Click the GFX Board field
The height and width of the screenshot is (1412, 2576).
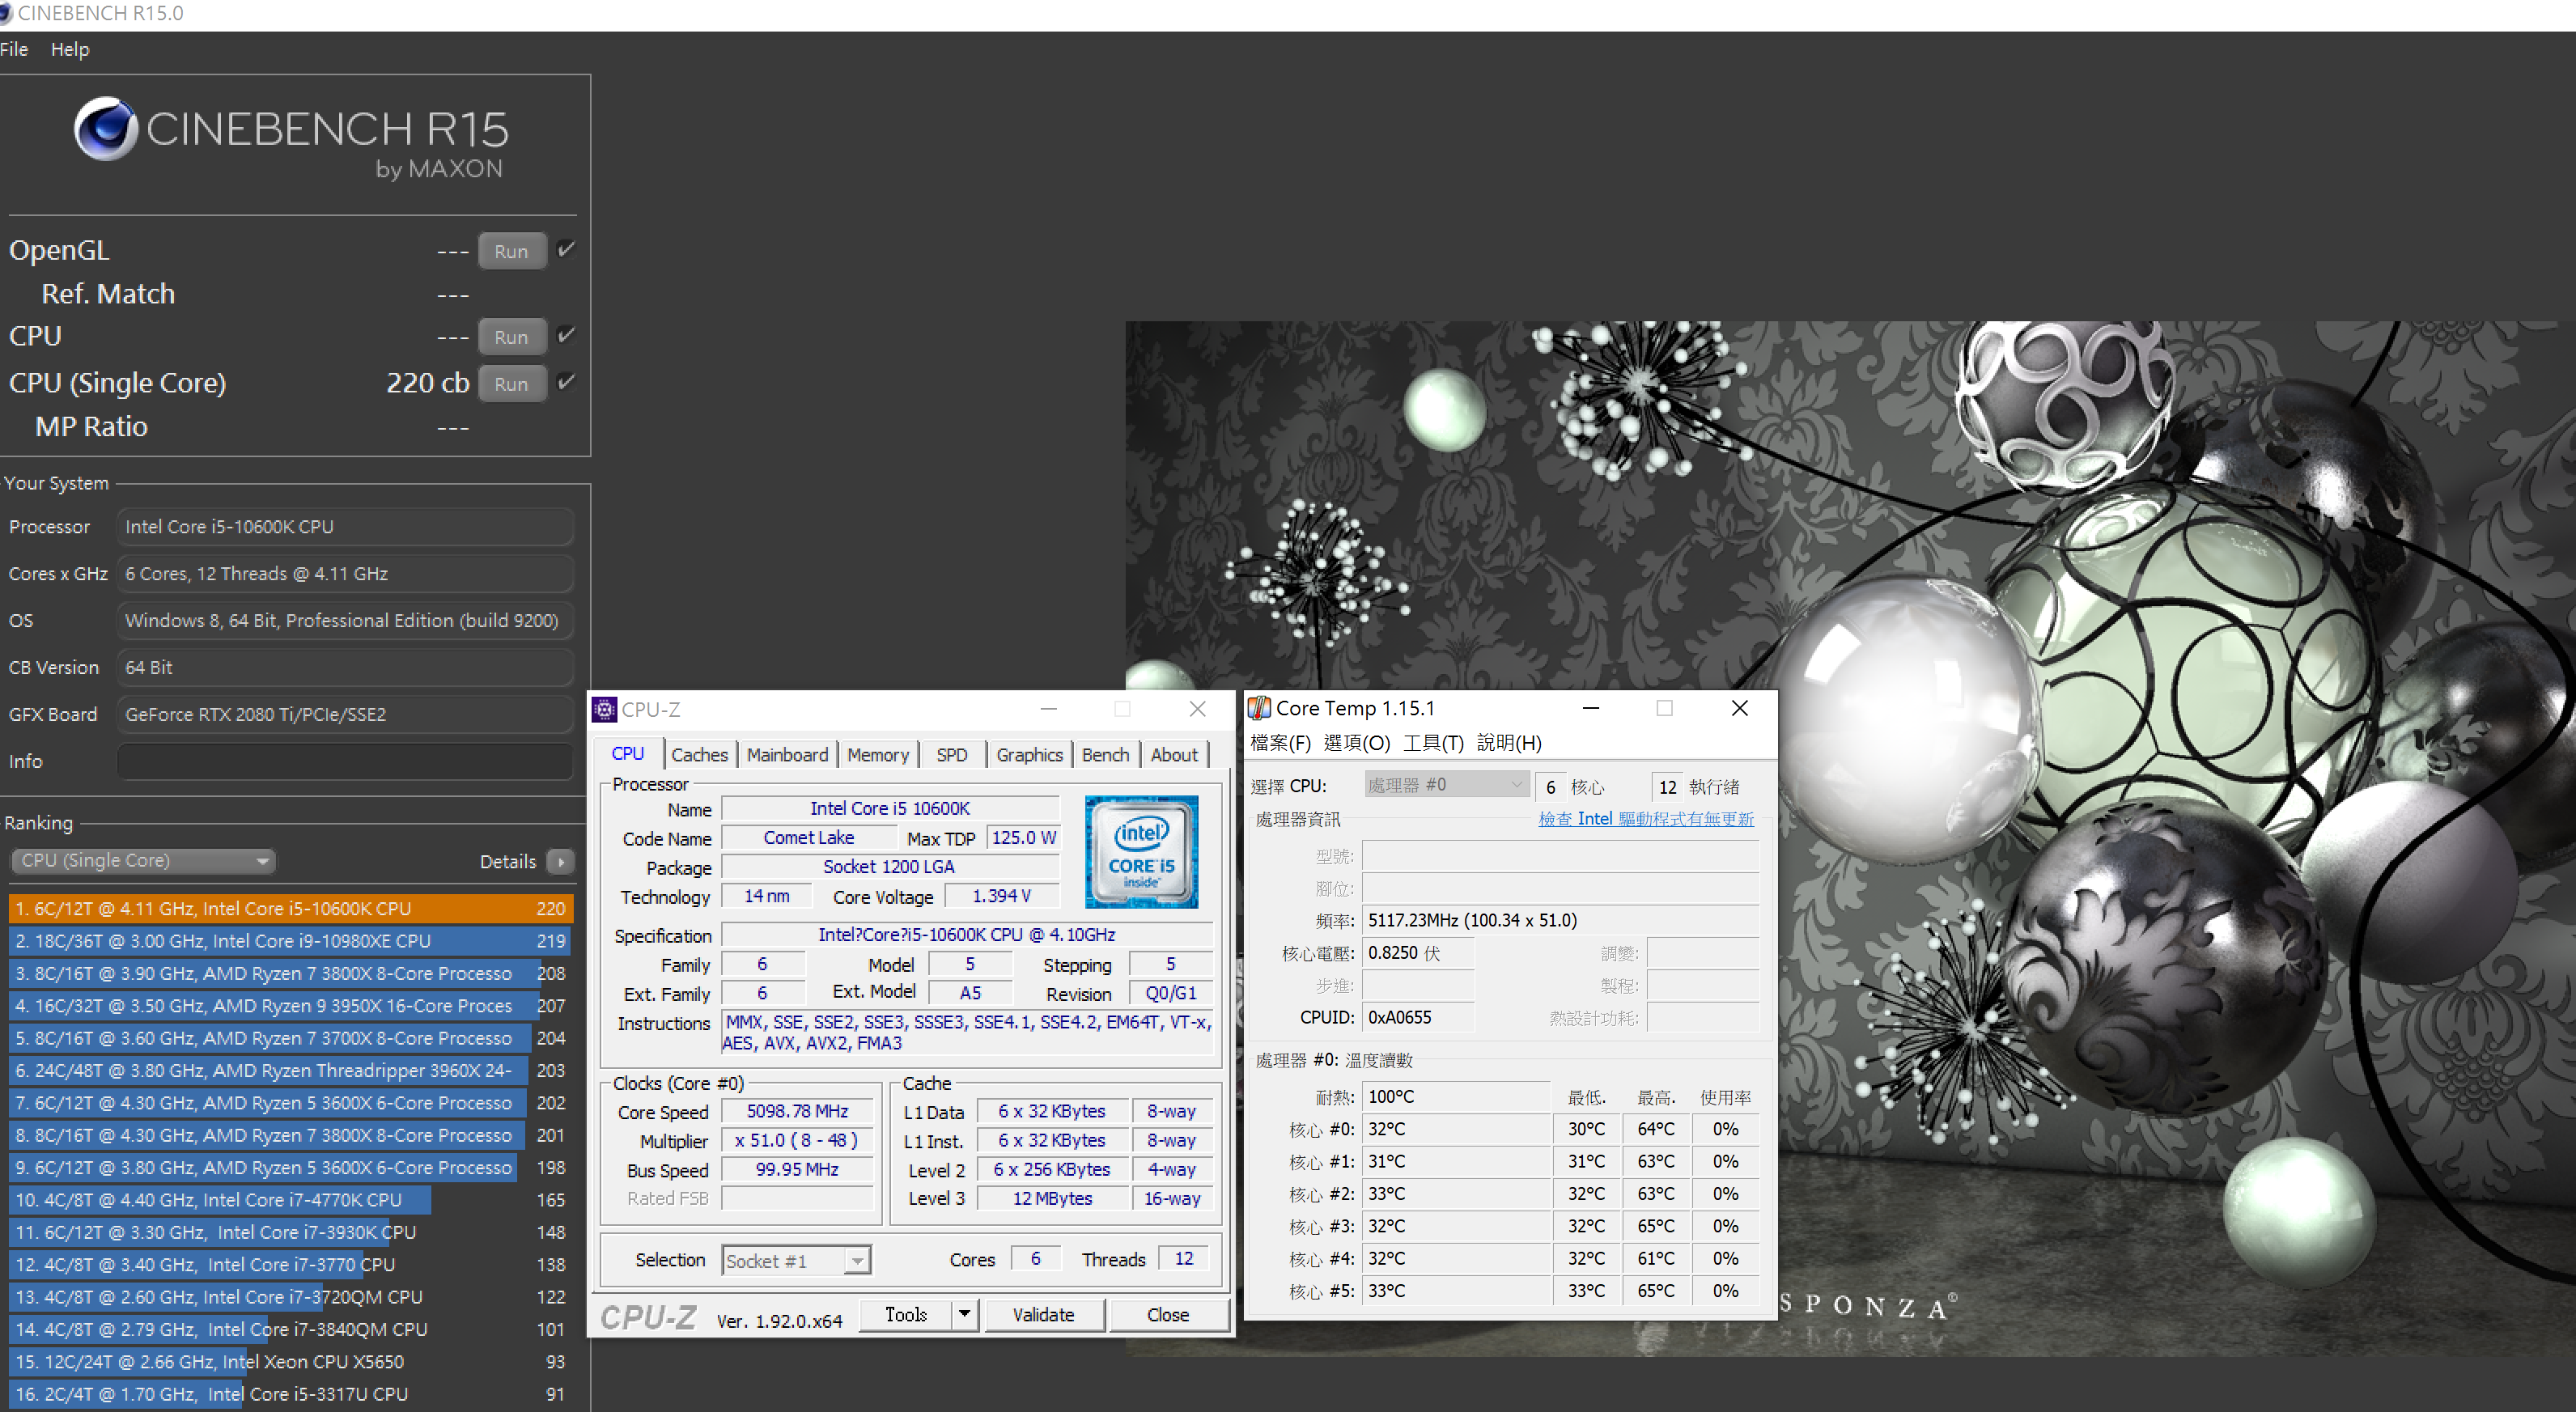click(x=345, y=714)
